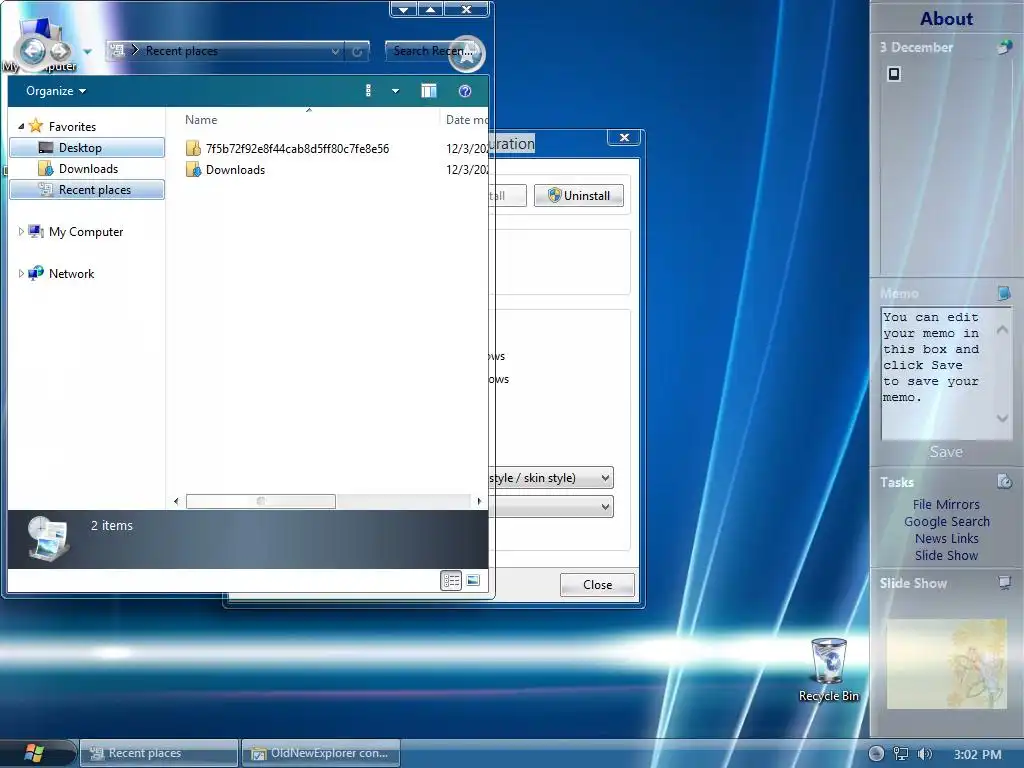Open the News Links task
1024x768 pixels.
coord(946,538)
